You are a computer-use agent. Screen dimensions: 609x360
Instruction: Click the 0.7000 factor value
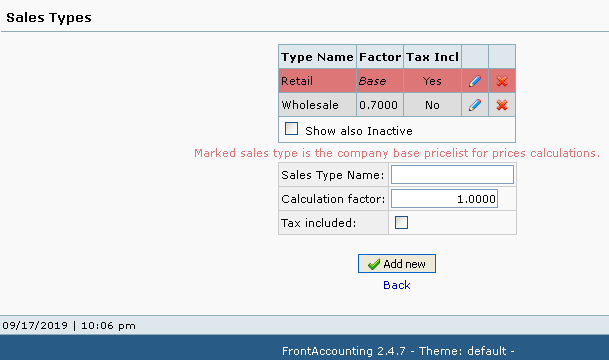378,105
